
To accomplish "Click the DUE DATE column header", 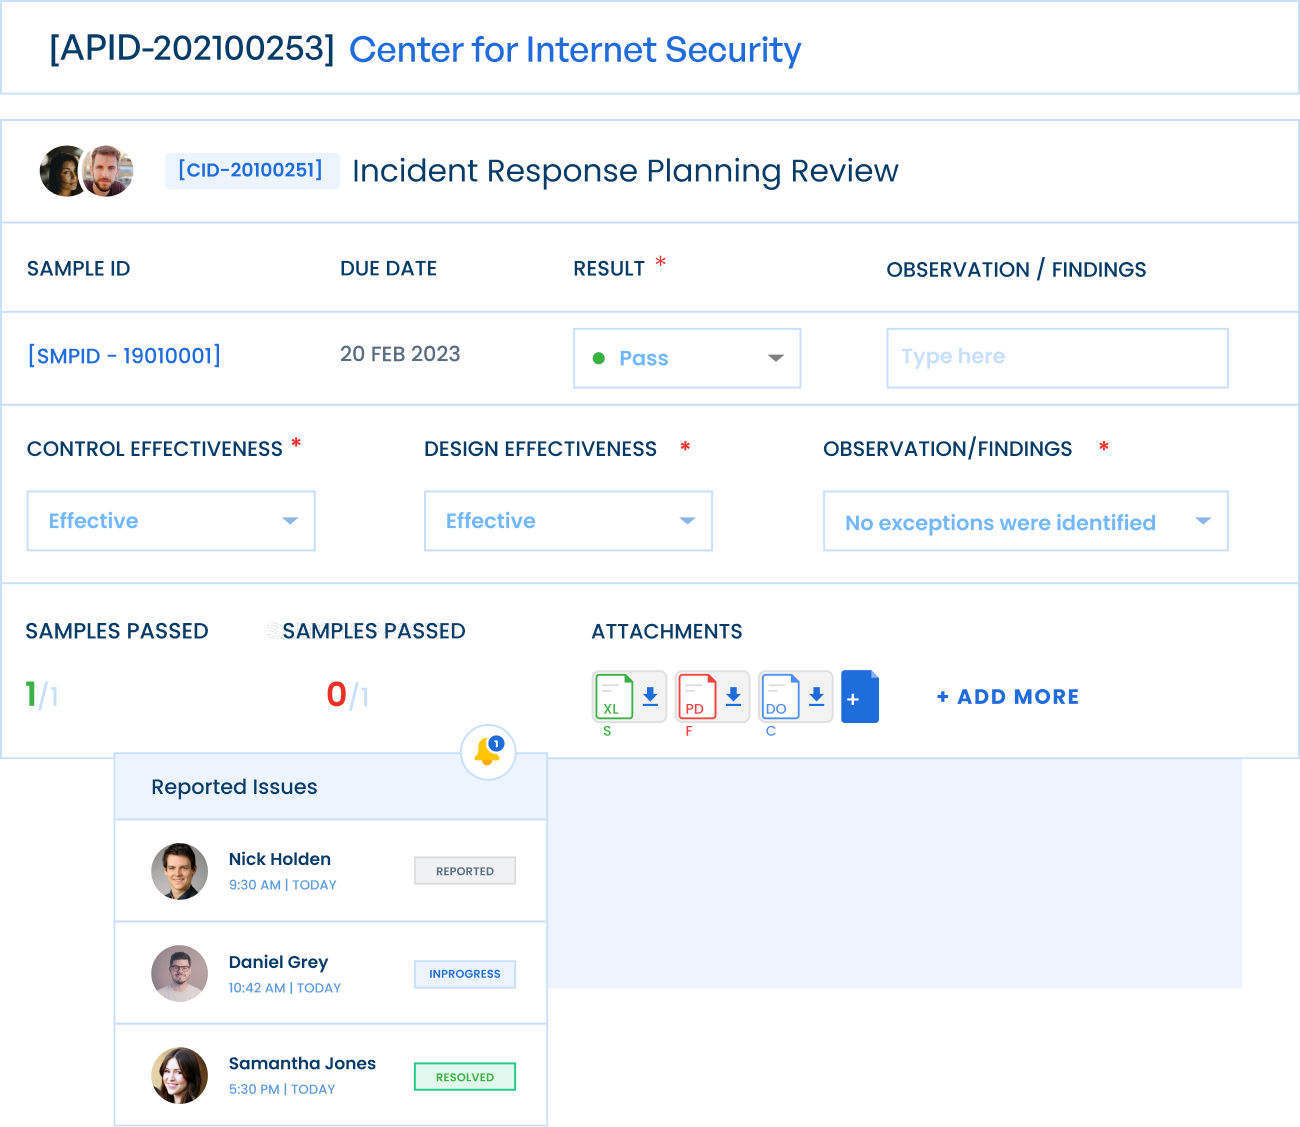I will click(x=389, y=268).
